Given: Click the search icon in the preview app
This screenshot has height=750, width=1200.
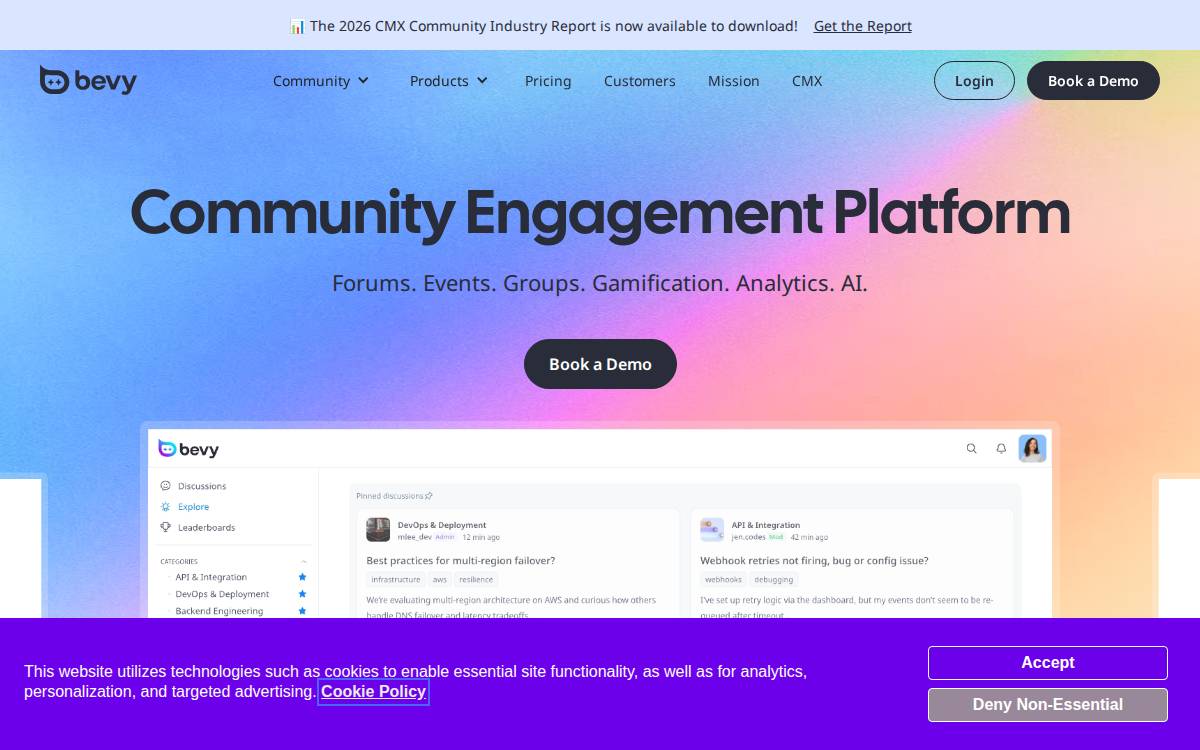Looking at the screenshot, I should (x=971, y=448).
